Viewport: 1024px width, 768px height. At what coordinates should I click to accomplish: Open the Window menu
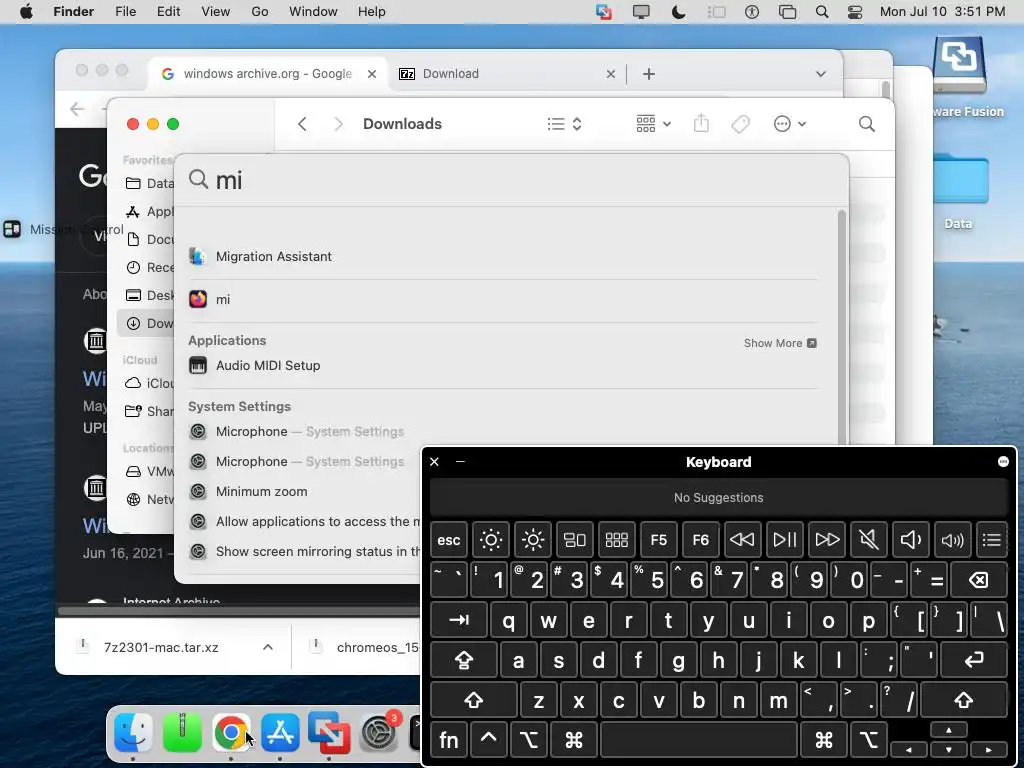coord(313,12)
